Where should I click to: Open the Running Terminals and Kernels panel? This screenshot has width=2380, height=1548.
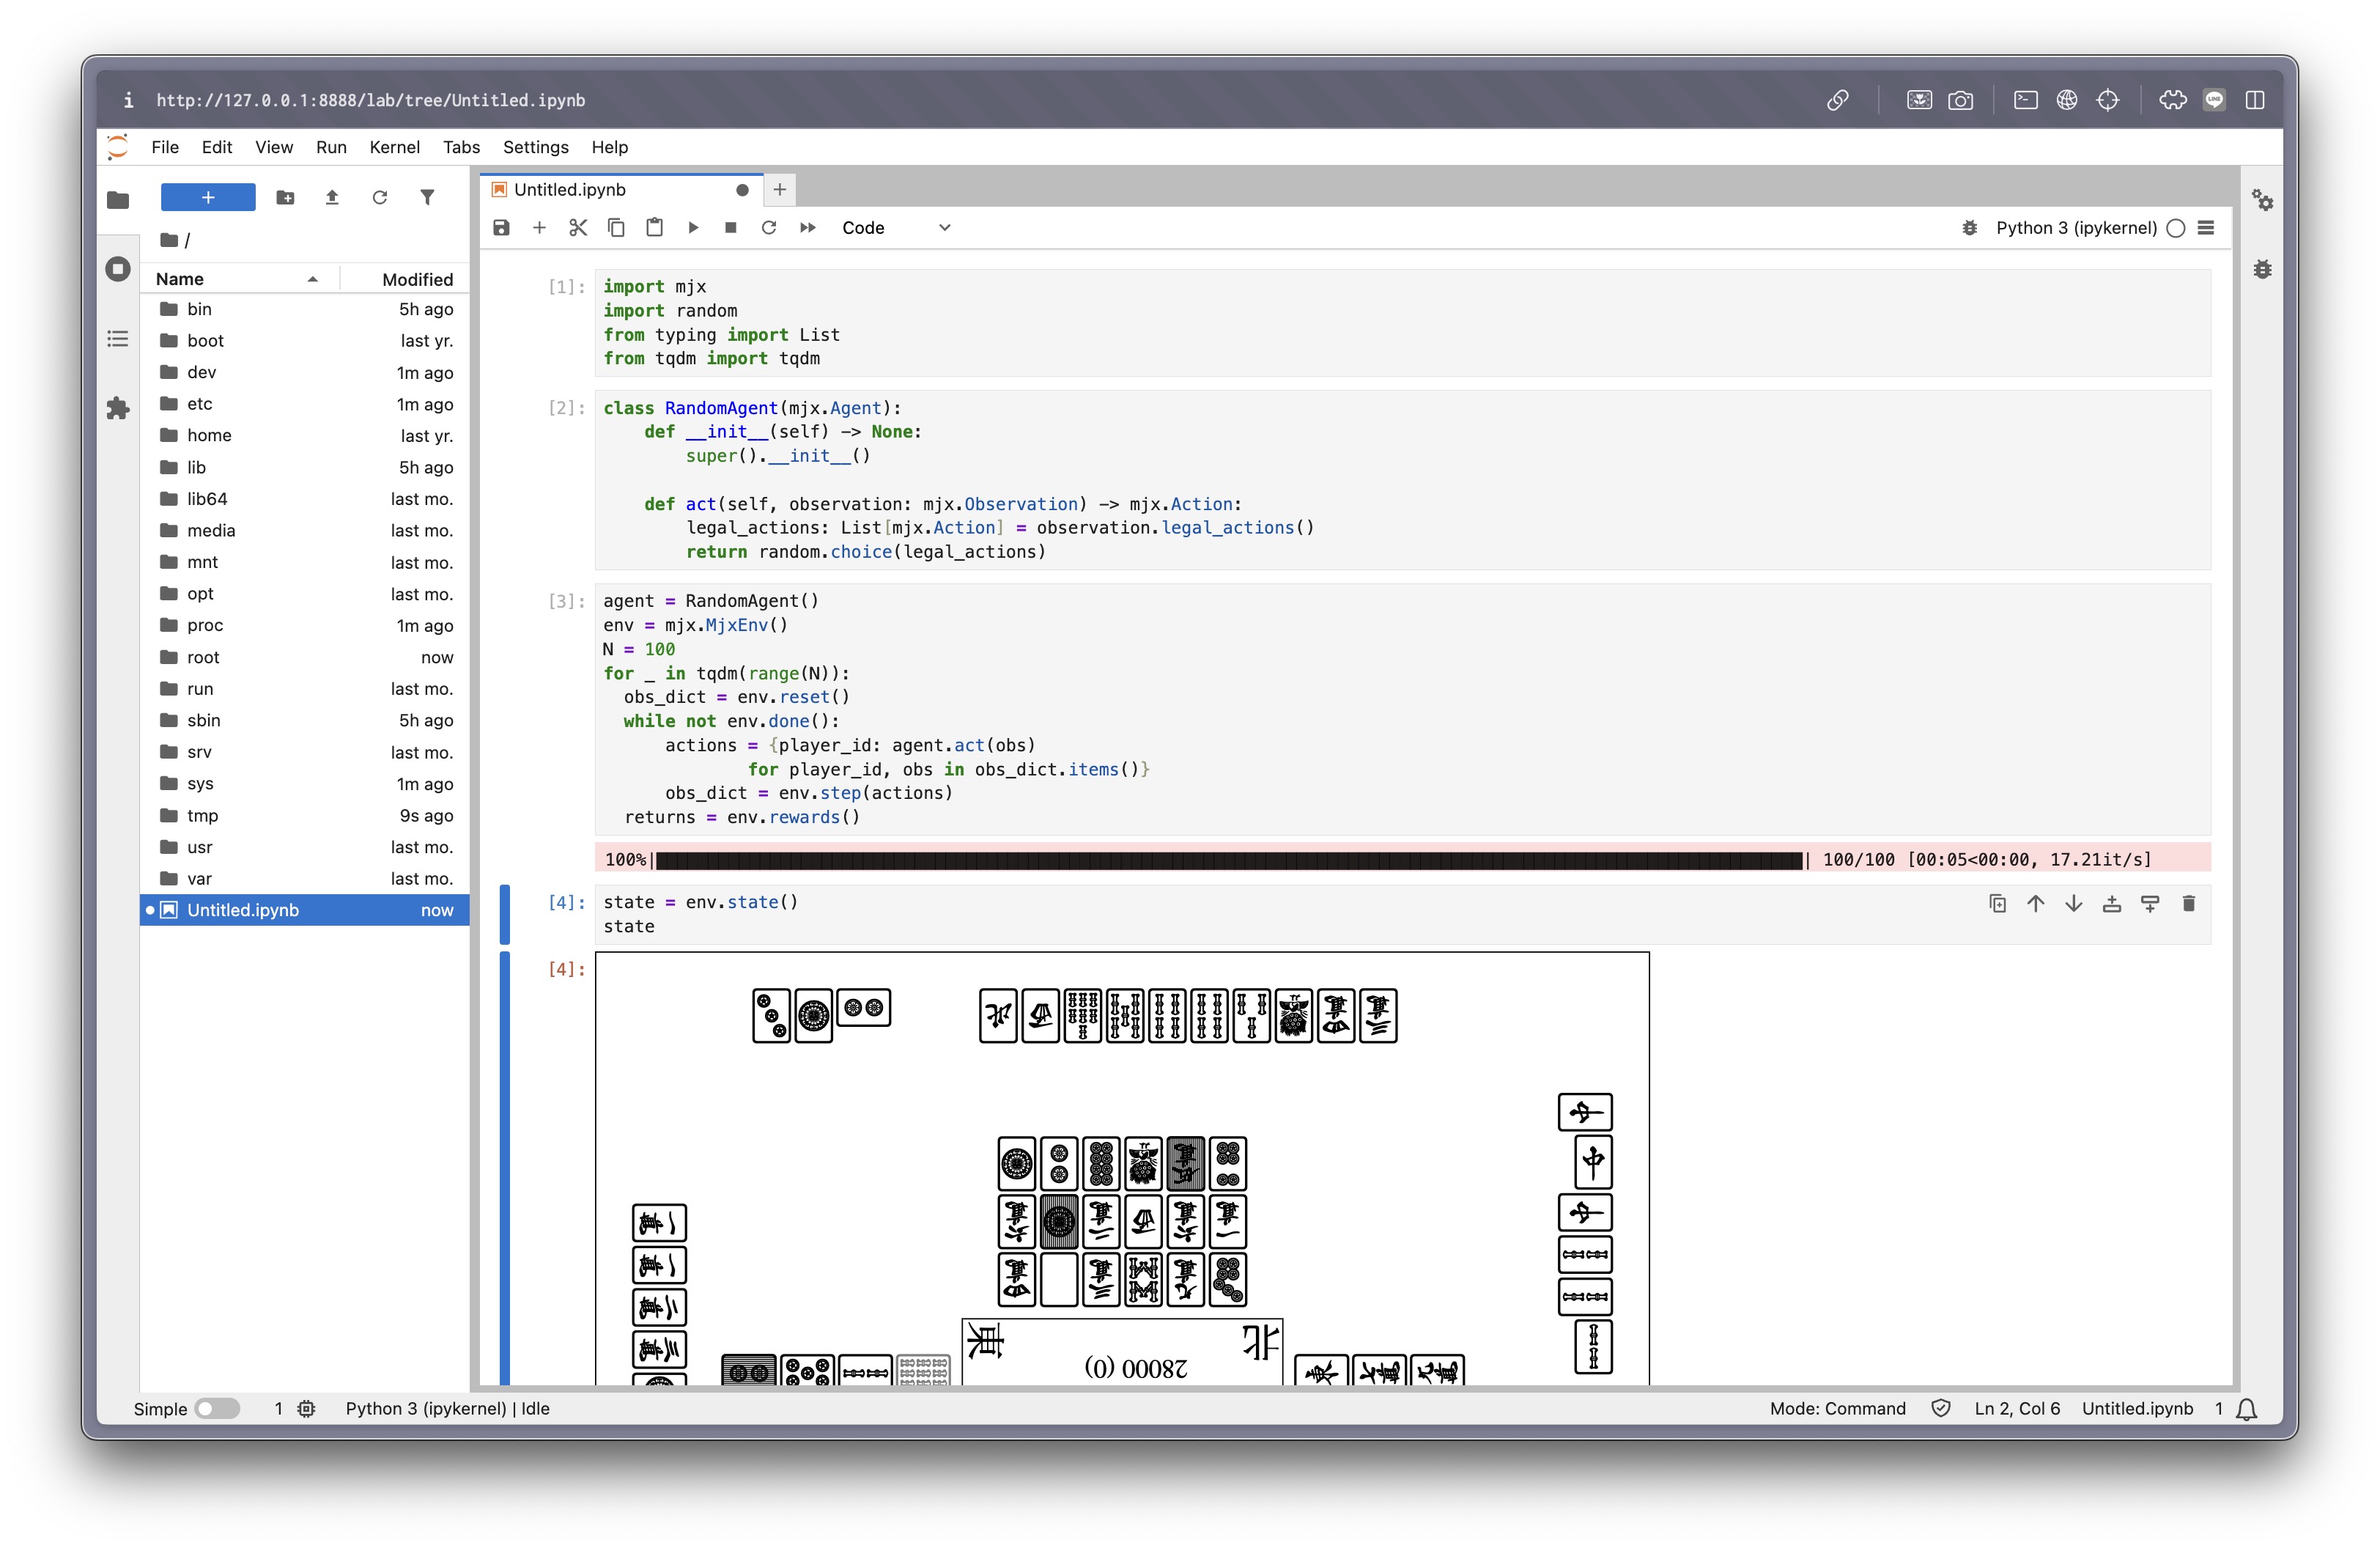click(118, 269)
